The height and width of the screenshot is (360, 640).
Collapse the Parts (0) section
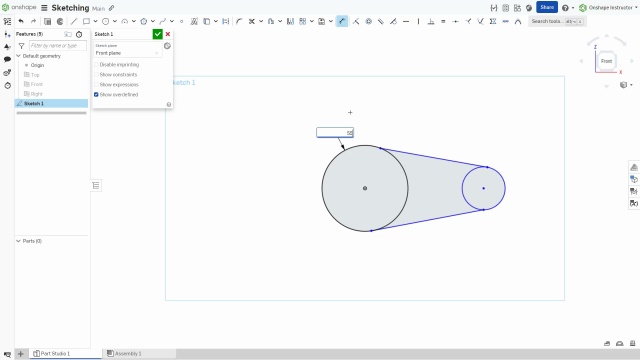(x=18, y=241)
